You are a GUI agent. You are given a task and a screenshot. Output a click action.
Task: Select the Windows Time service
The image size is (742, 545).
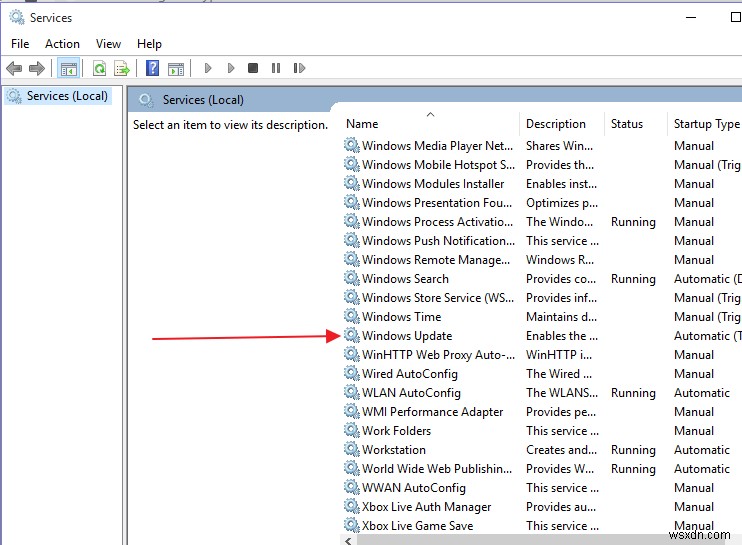(401, 316)
